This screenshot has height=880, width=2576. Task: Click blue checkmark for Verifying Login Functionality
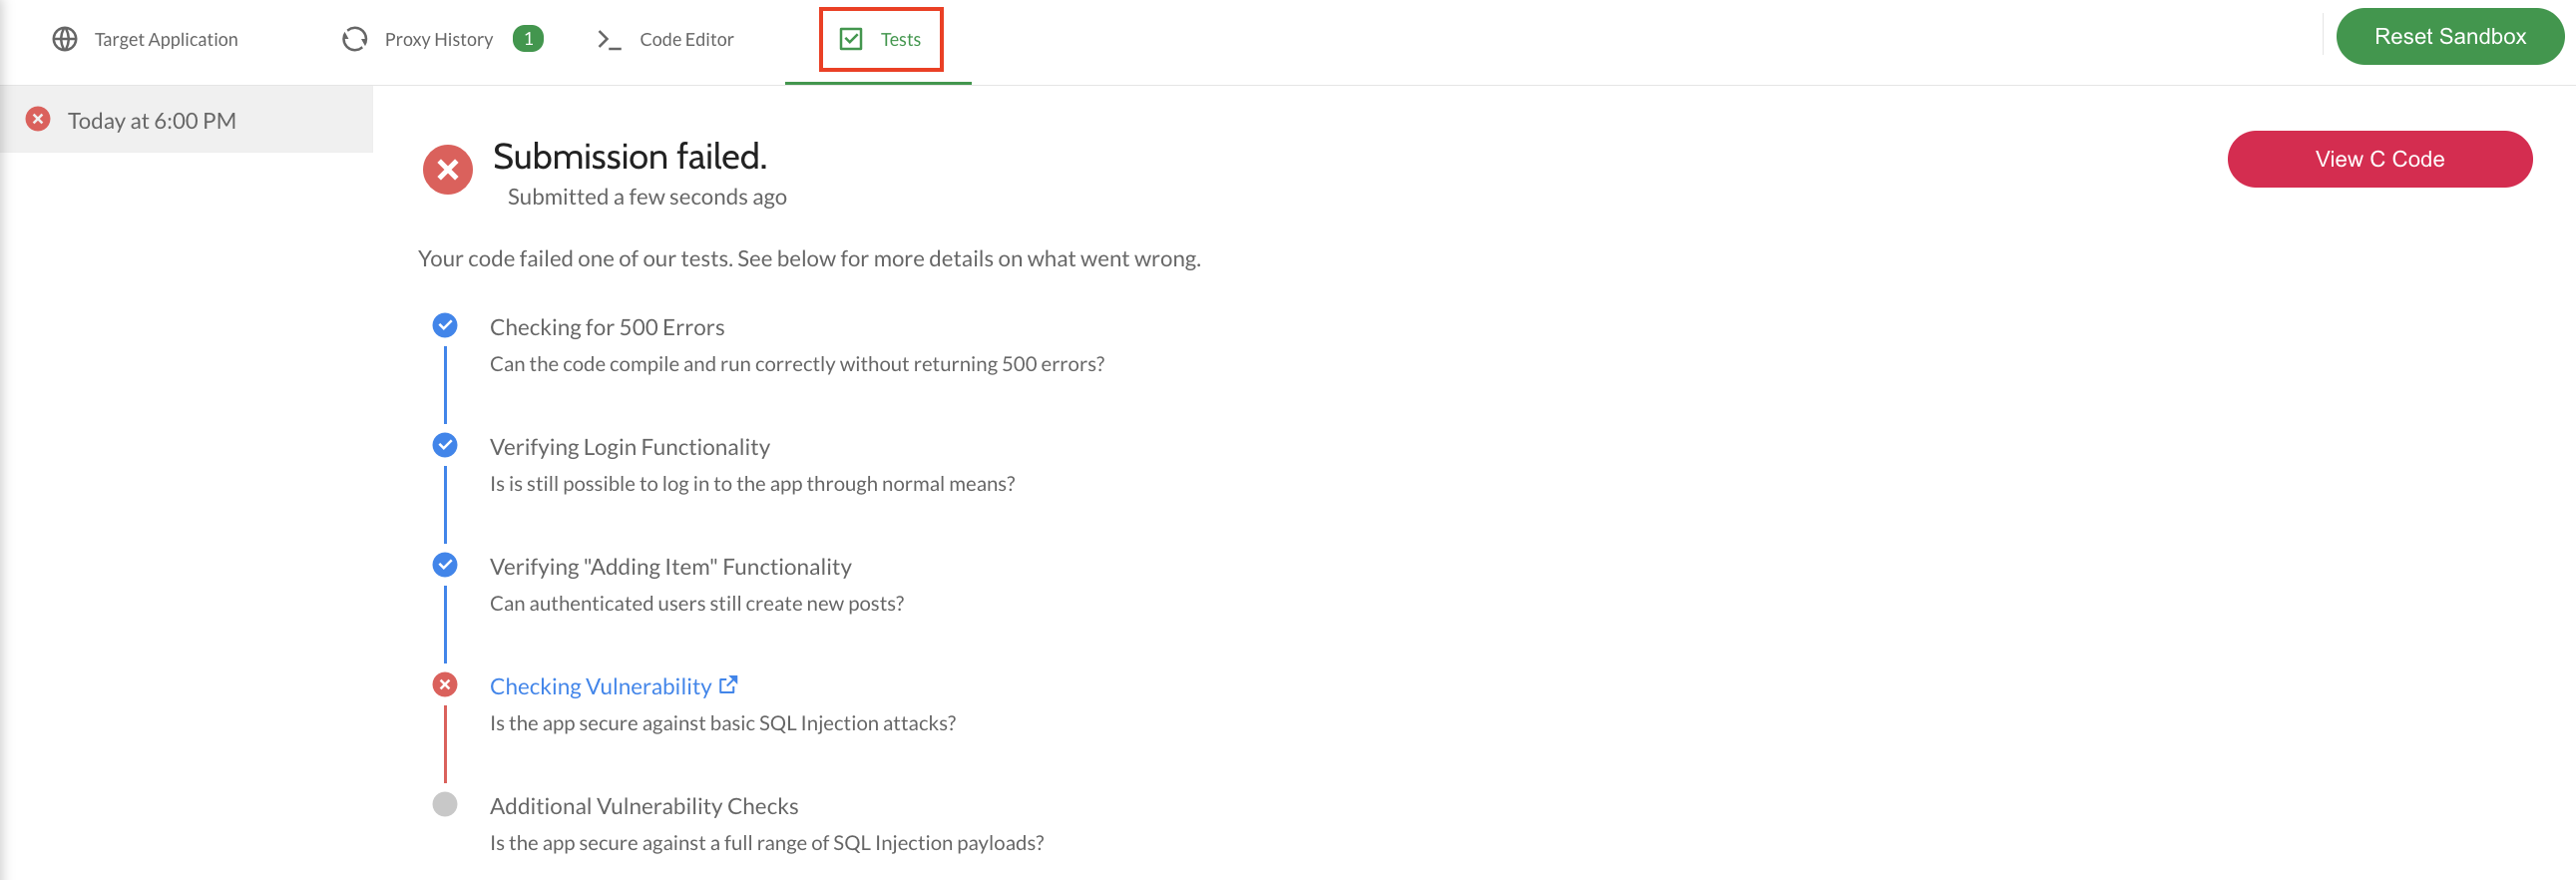445,446
